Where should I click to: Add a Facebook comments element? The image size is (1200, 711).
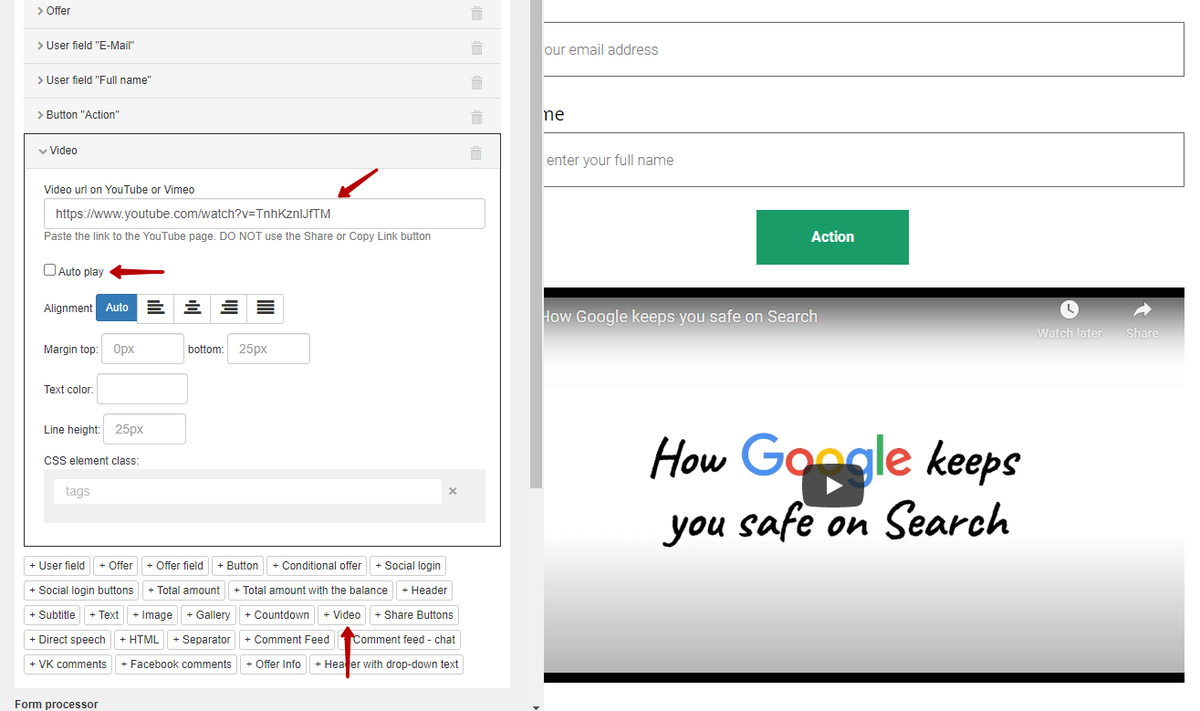[x=176, y=664]
